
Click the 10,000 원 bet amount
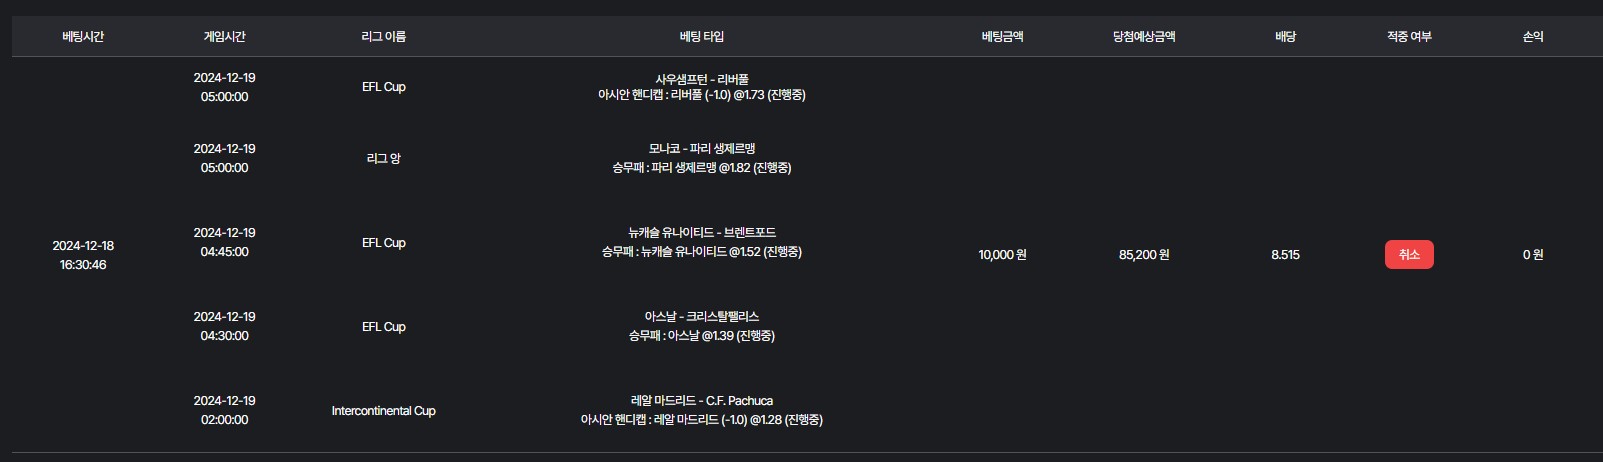coord(1002,255)
